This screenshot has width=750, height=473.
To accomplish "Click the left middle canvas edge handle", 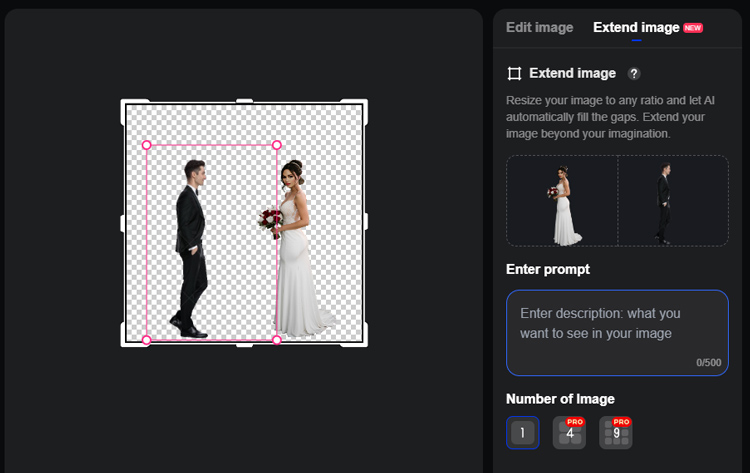I will (123, 223).
